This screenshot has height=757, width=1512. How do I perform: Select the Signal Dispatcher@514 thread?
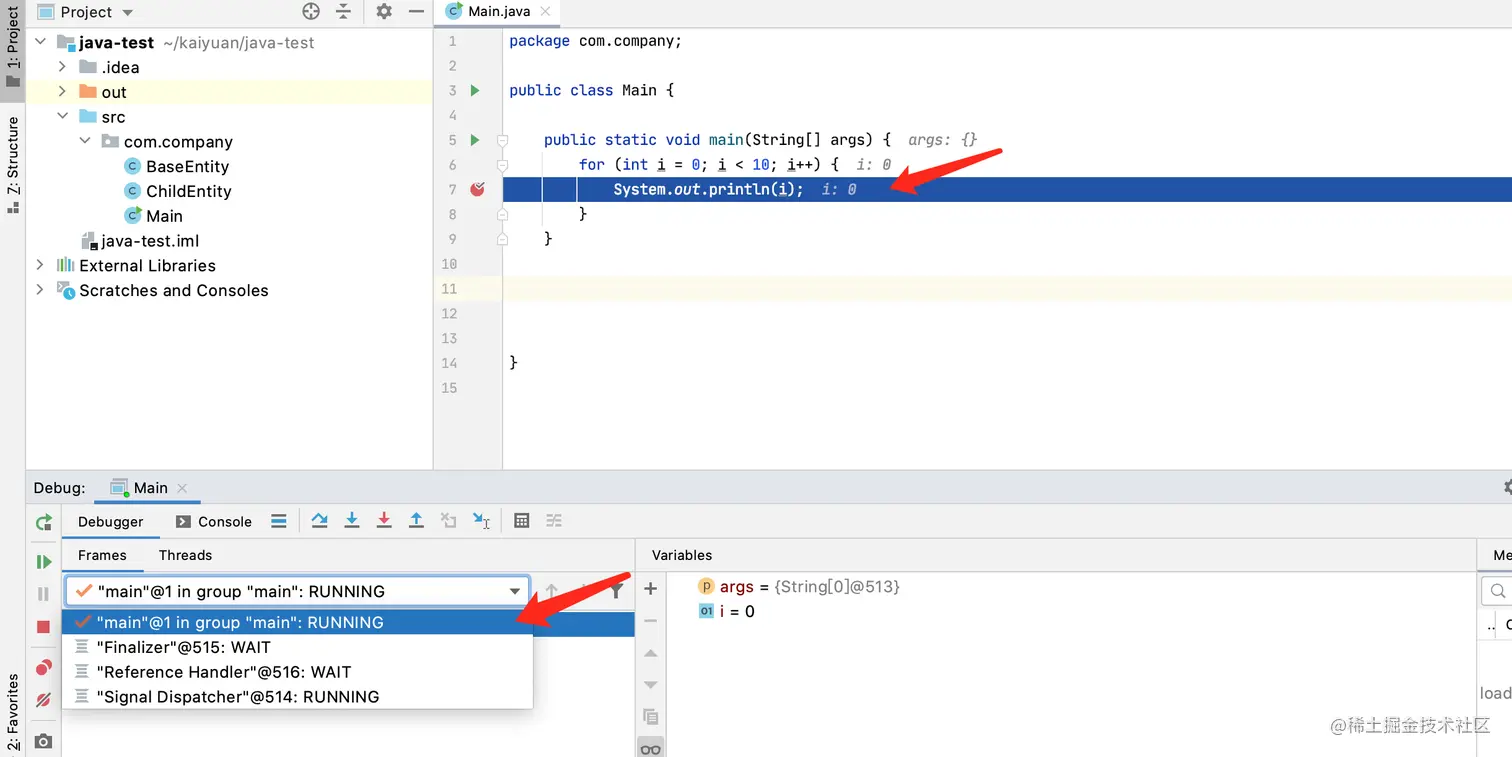297,697
